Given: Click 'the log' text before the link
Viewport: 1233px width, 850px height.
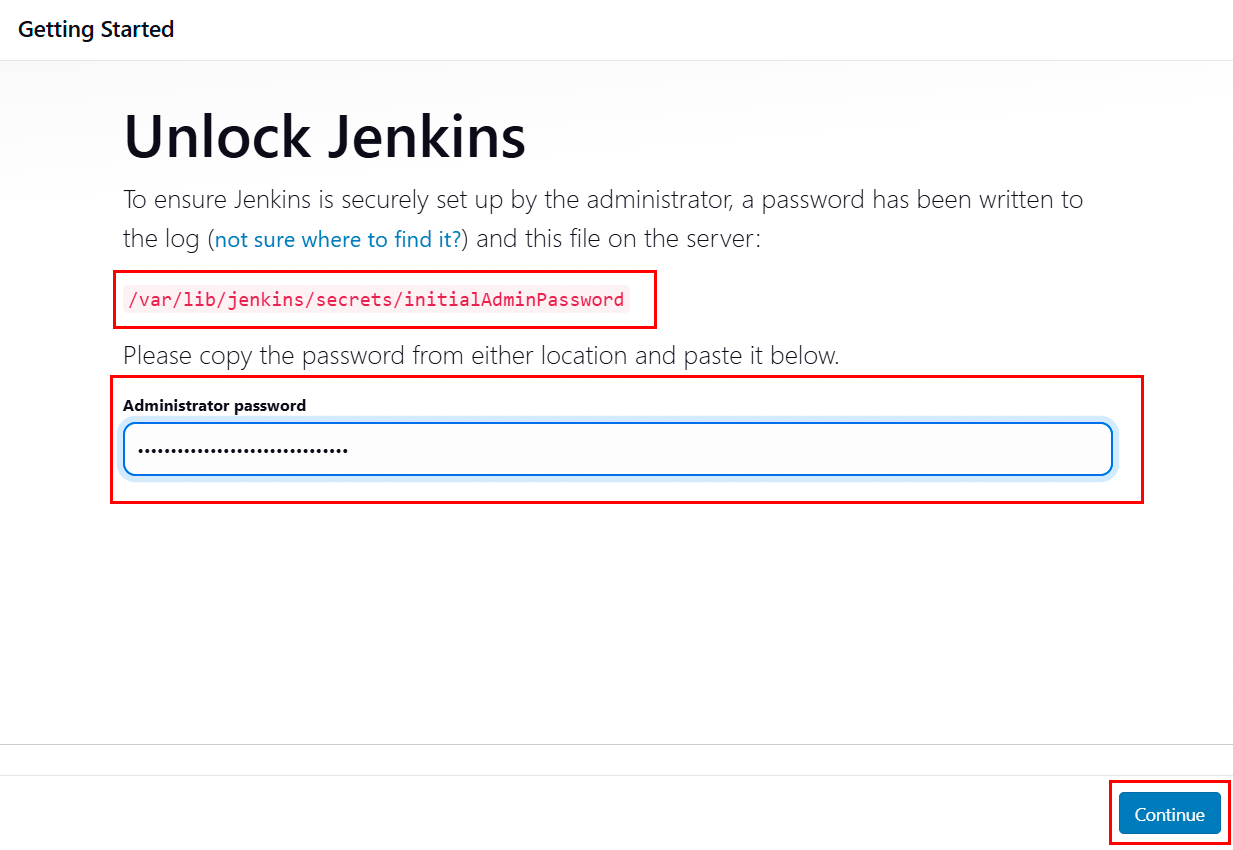Looking at the screenshot, I should (160, 240).
